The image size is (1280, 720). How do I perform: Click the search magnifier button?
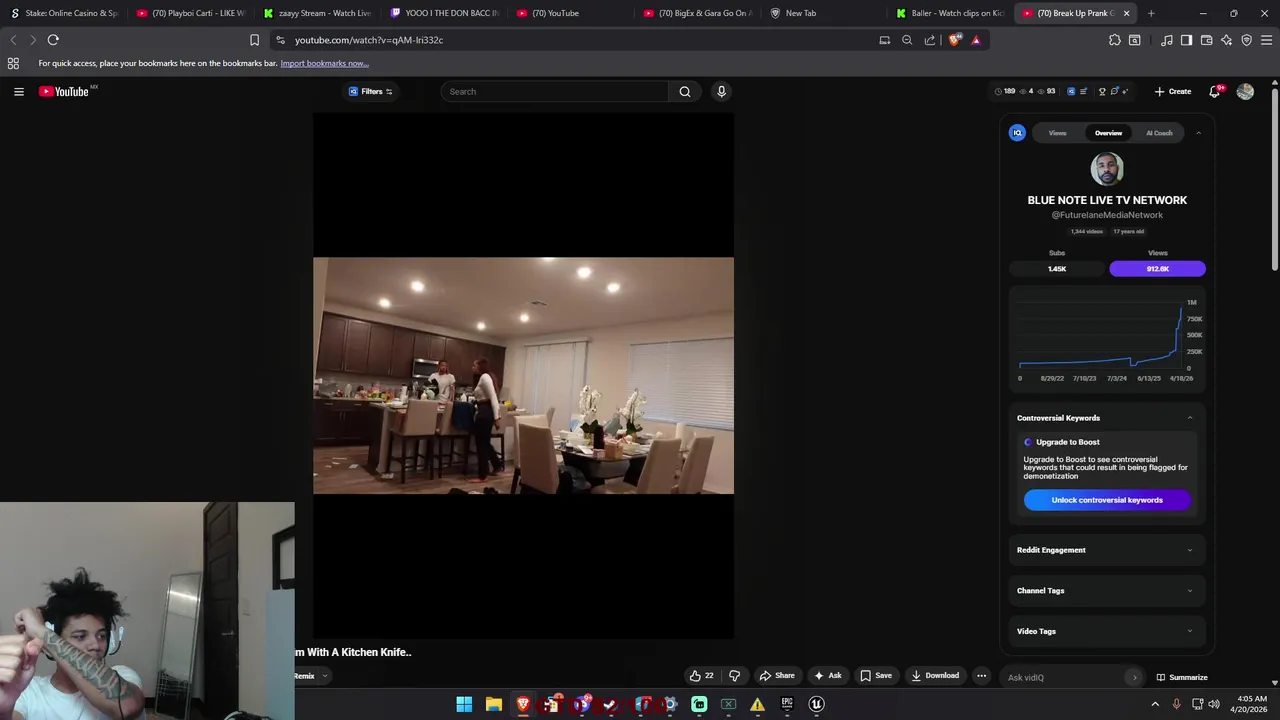685,91
